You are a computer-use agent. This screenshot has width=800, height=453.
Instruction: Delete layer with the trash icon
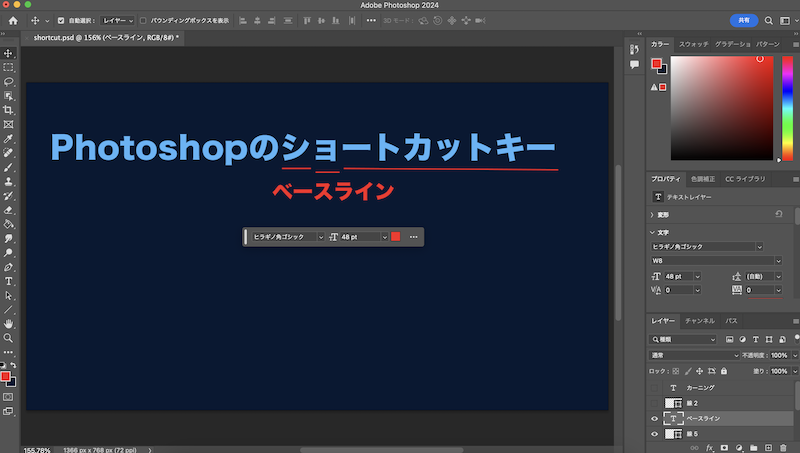(783, 448)
